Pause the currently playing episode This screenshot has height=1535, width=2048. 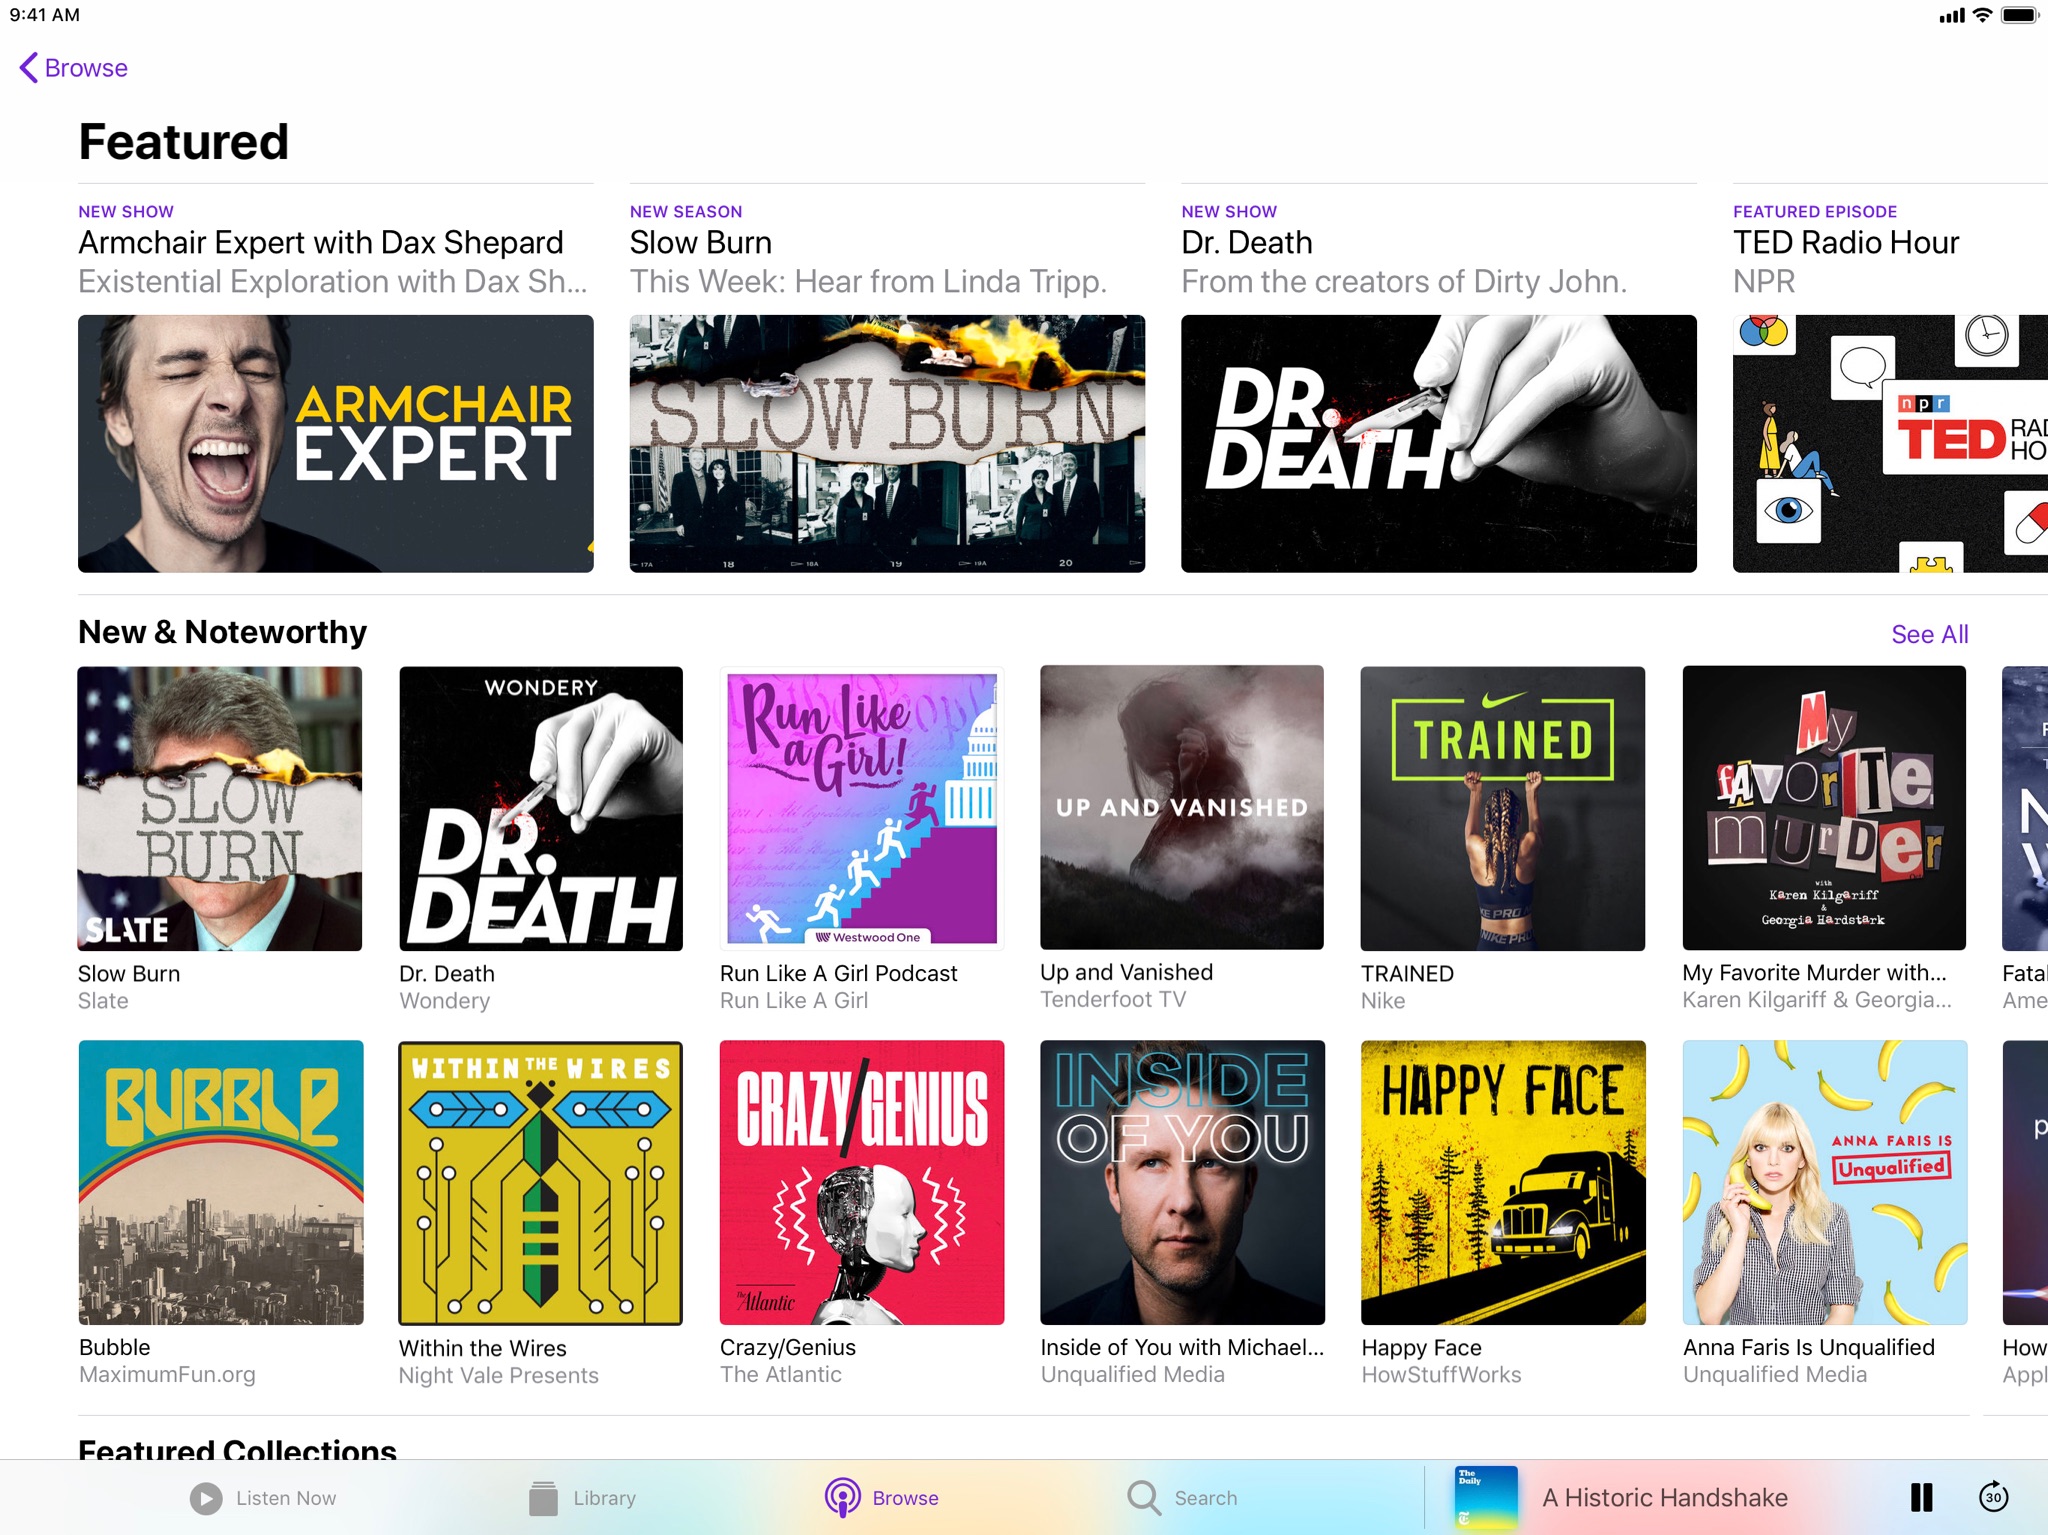1921,1497
